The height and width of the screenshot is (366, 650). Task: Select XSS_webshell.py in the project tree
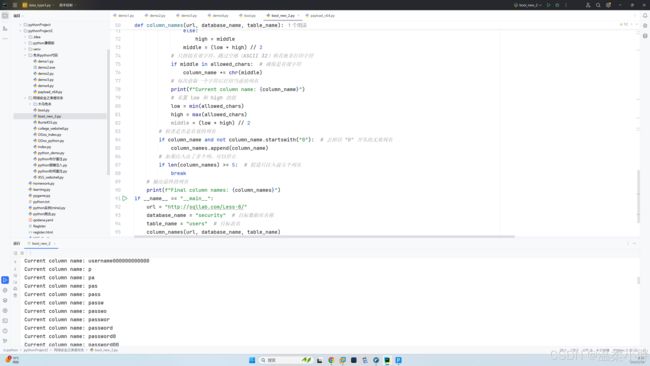click(51, 177)
